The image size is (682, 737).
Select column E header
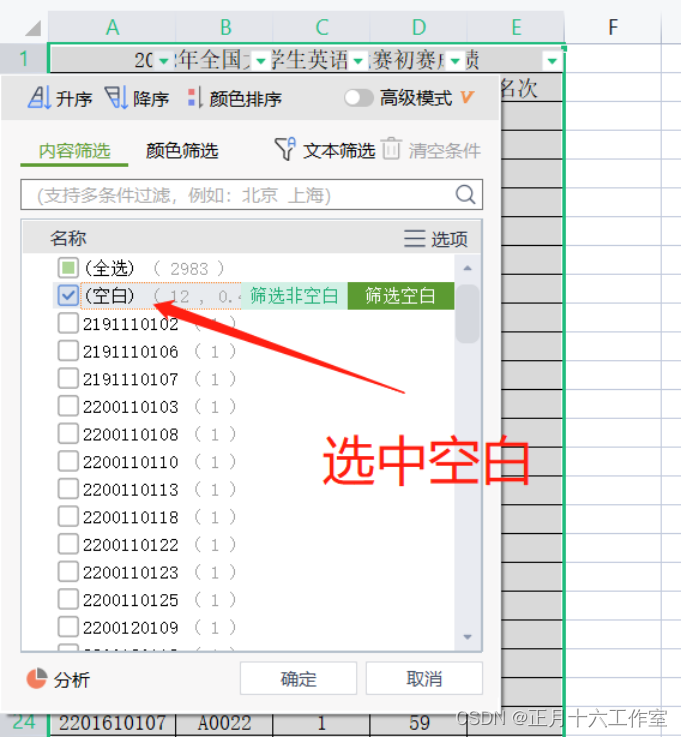tap(516, 27)
